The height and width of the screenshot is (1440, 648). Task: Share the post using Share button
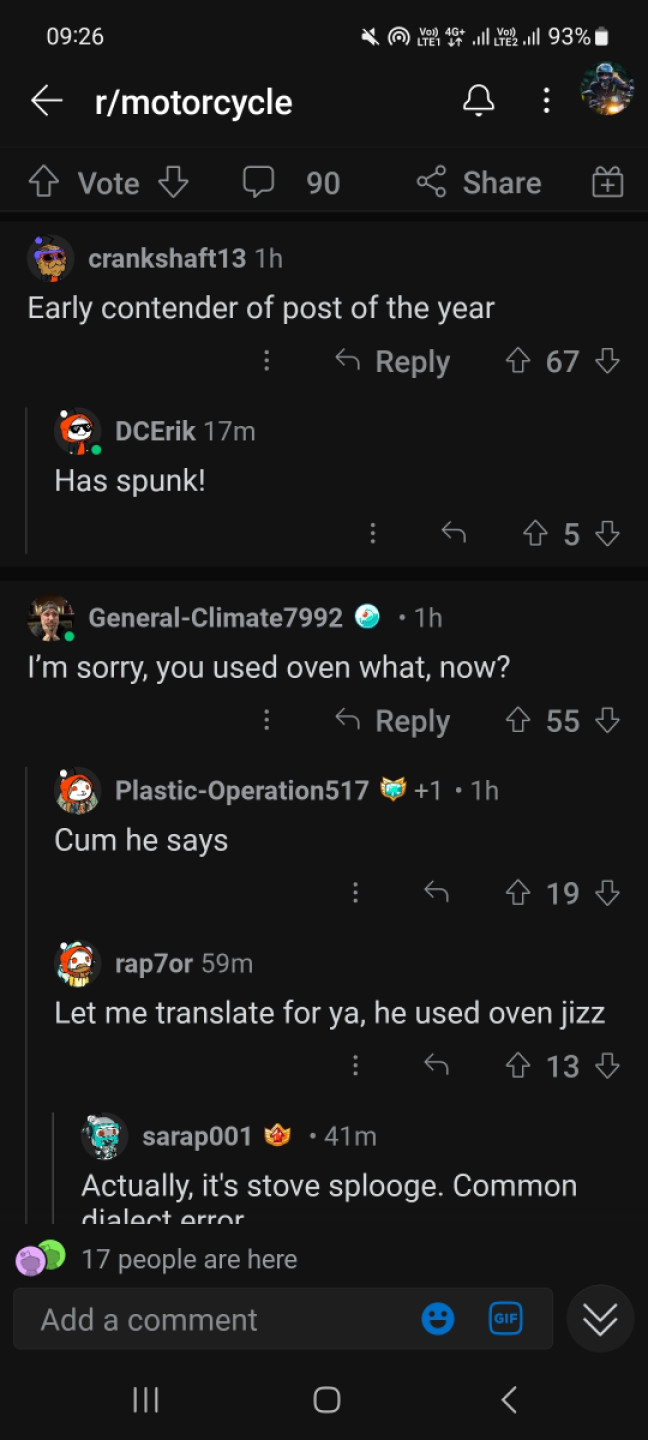click(479, 182)
